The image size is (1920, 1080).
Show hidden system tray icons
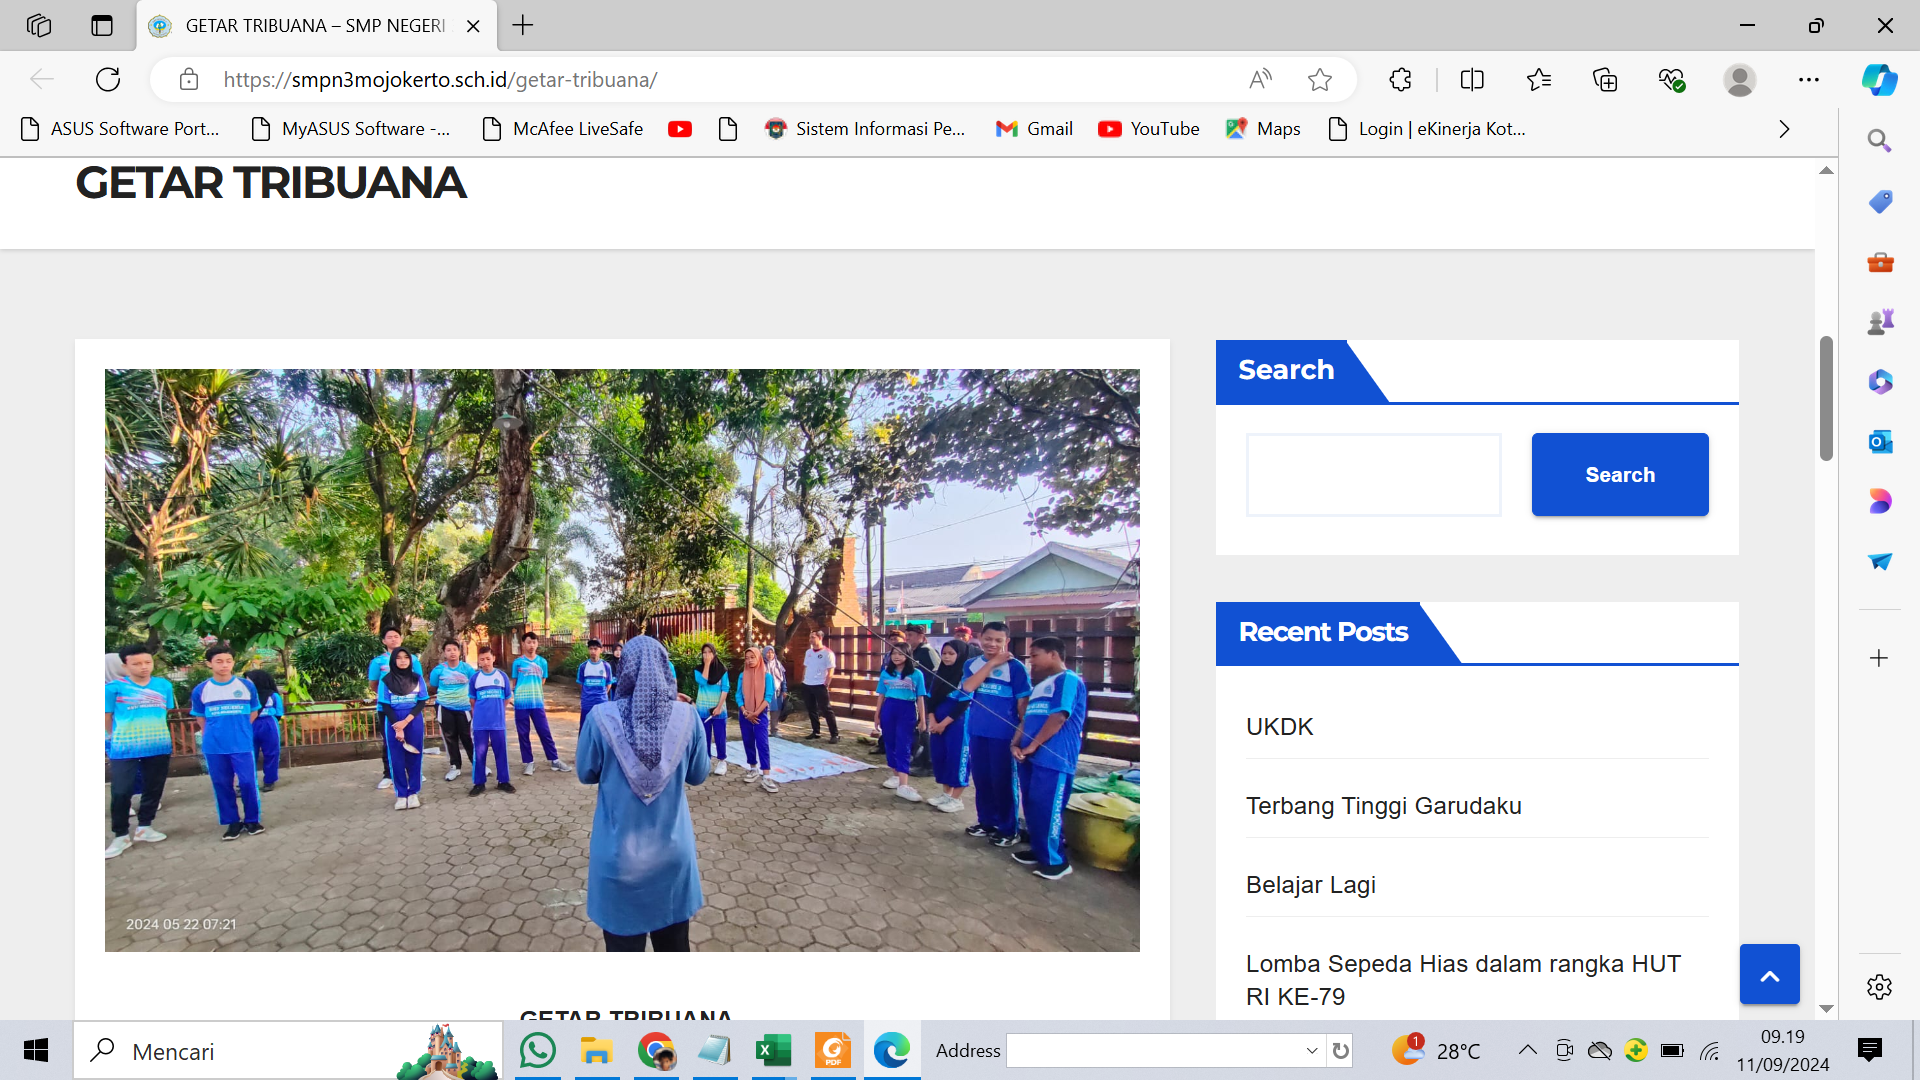(1527, 1050)
